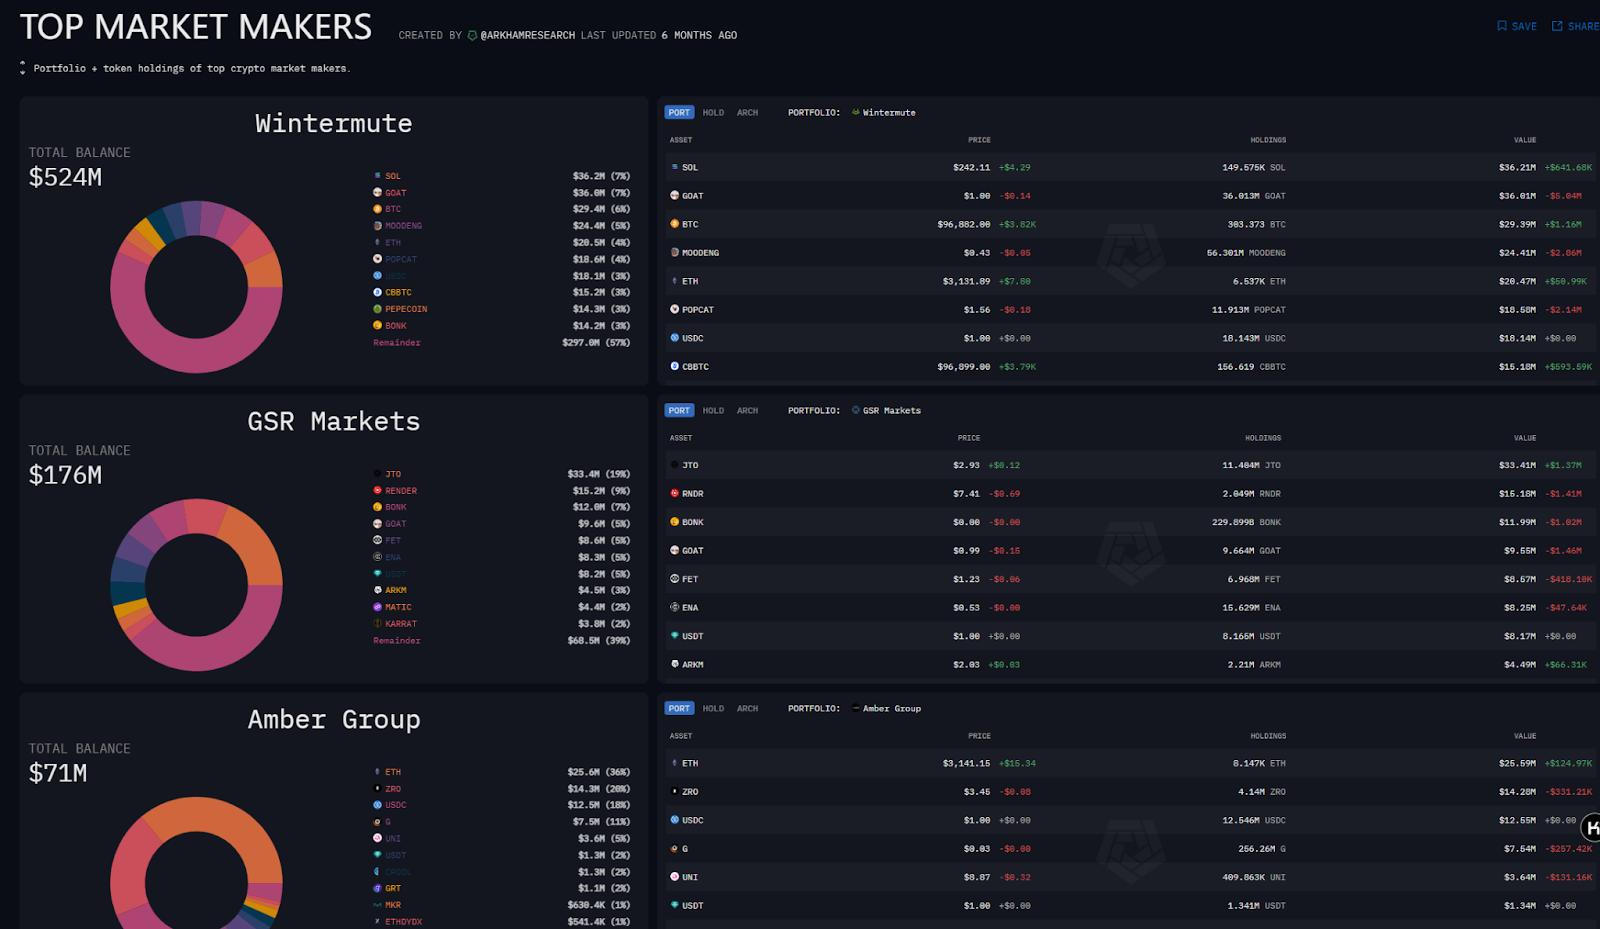This screenshot has height=929, width=1600.
Task: Switch to HOLD tab in GSR Markets panel
Action: [x=713, y=410]
